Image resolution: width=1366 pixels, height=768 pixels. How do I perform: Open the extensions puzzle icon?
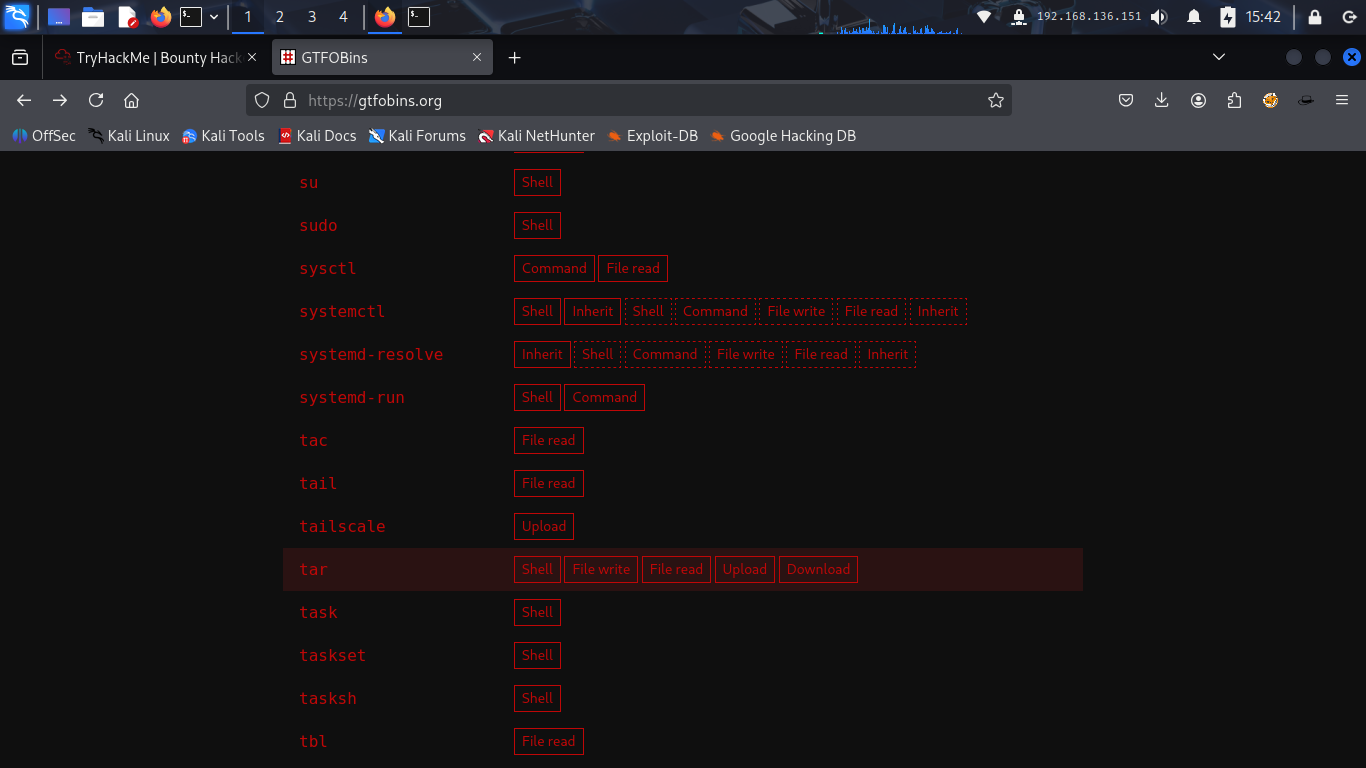click(1234, 100)
